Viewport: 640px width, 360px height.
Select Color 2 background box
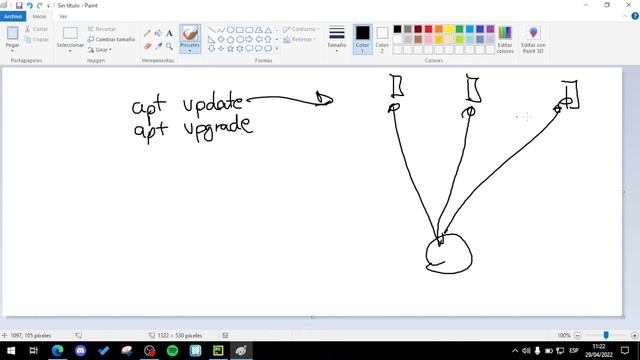(382, 39)
